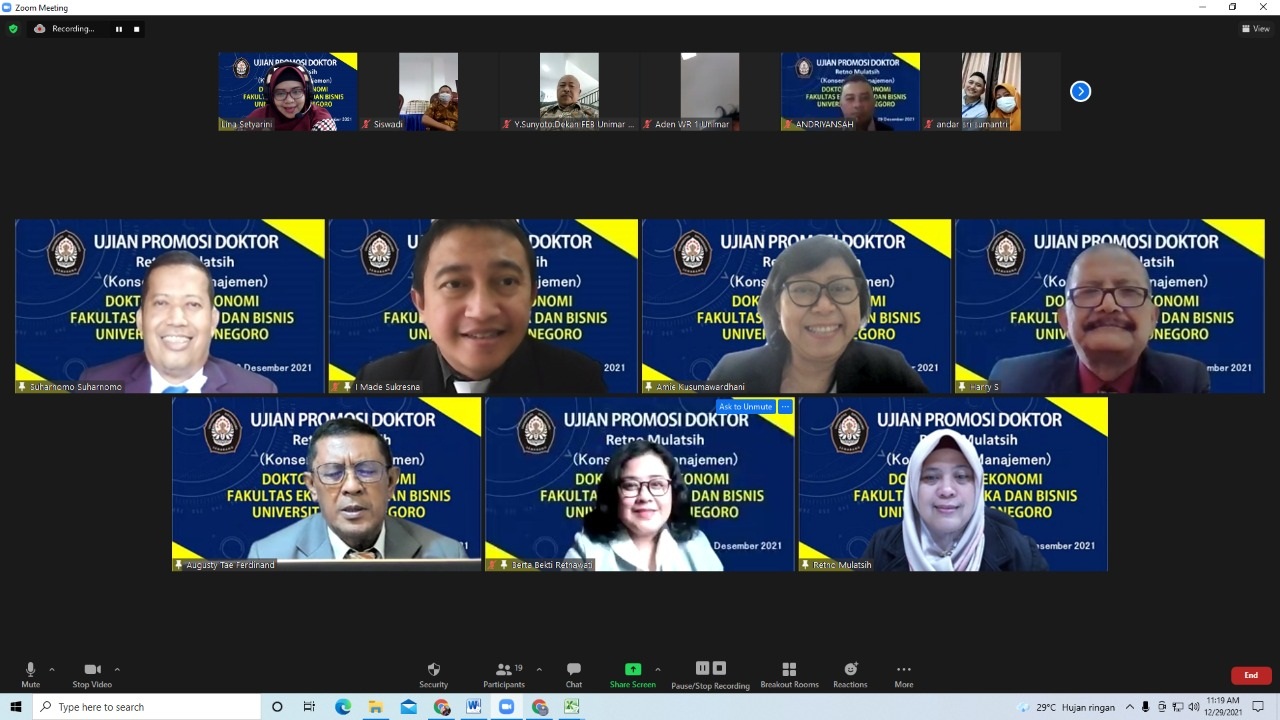Viewport: 1280px width, 720px height.
Task: Expand video options arrow beside Stop Video
Action: pyautogui.click(x=117, y=670)
